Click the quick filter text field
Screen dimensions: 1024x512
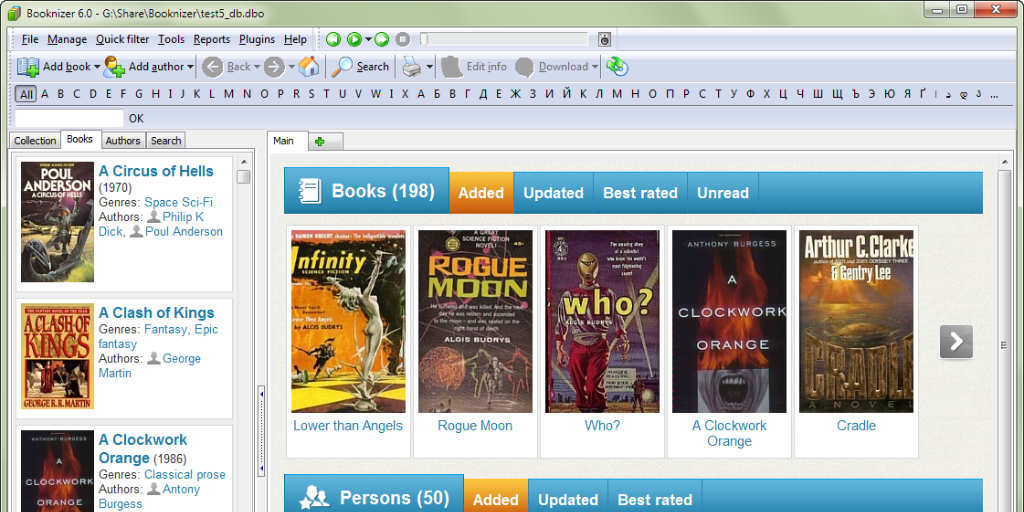pos(69,118)
